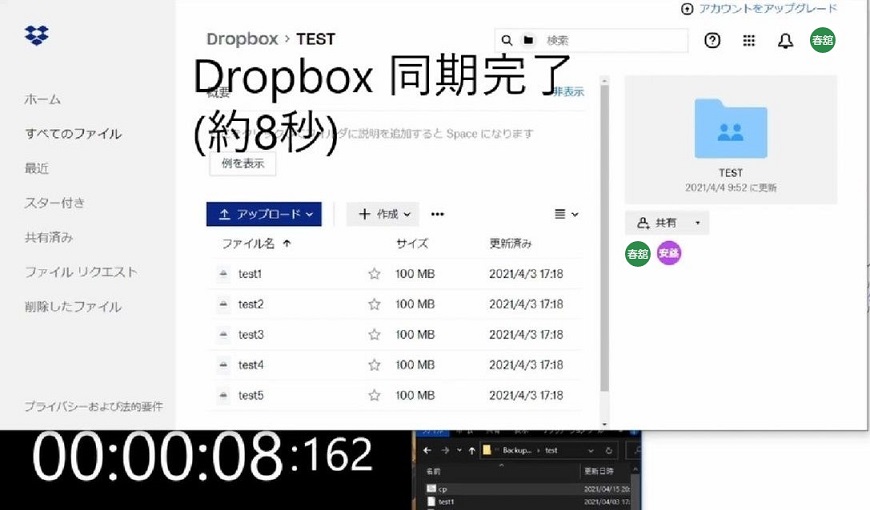Open the 作成 dropdown button
870x510 pixels.
[x=383, y=214]
